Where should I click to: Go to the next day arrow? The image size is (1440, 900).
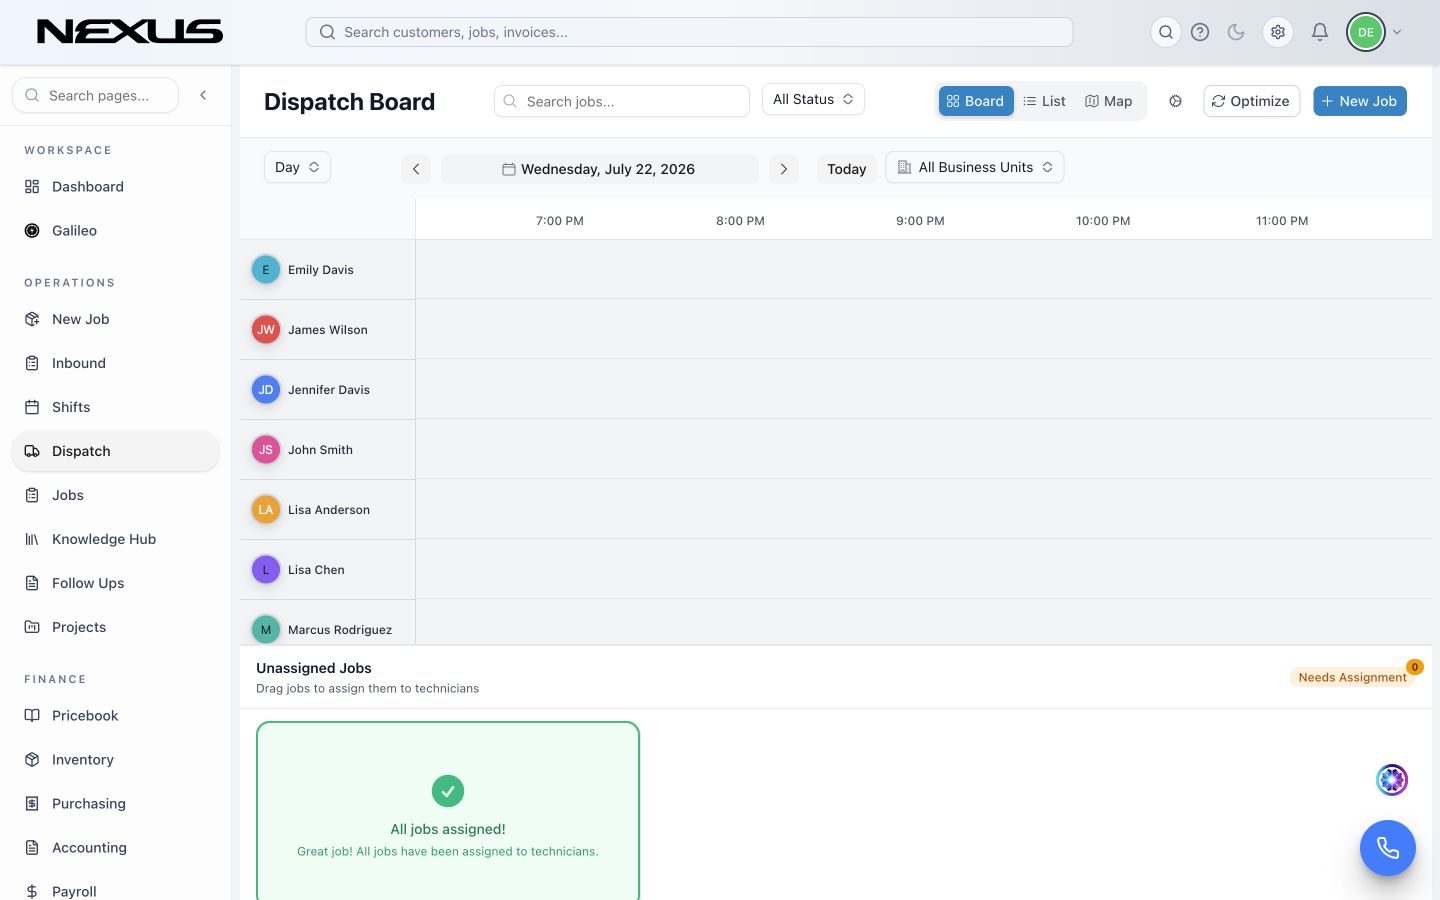coord(784,169)
